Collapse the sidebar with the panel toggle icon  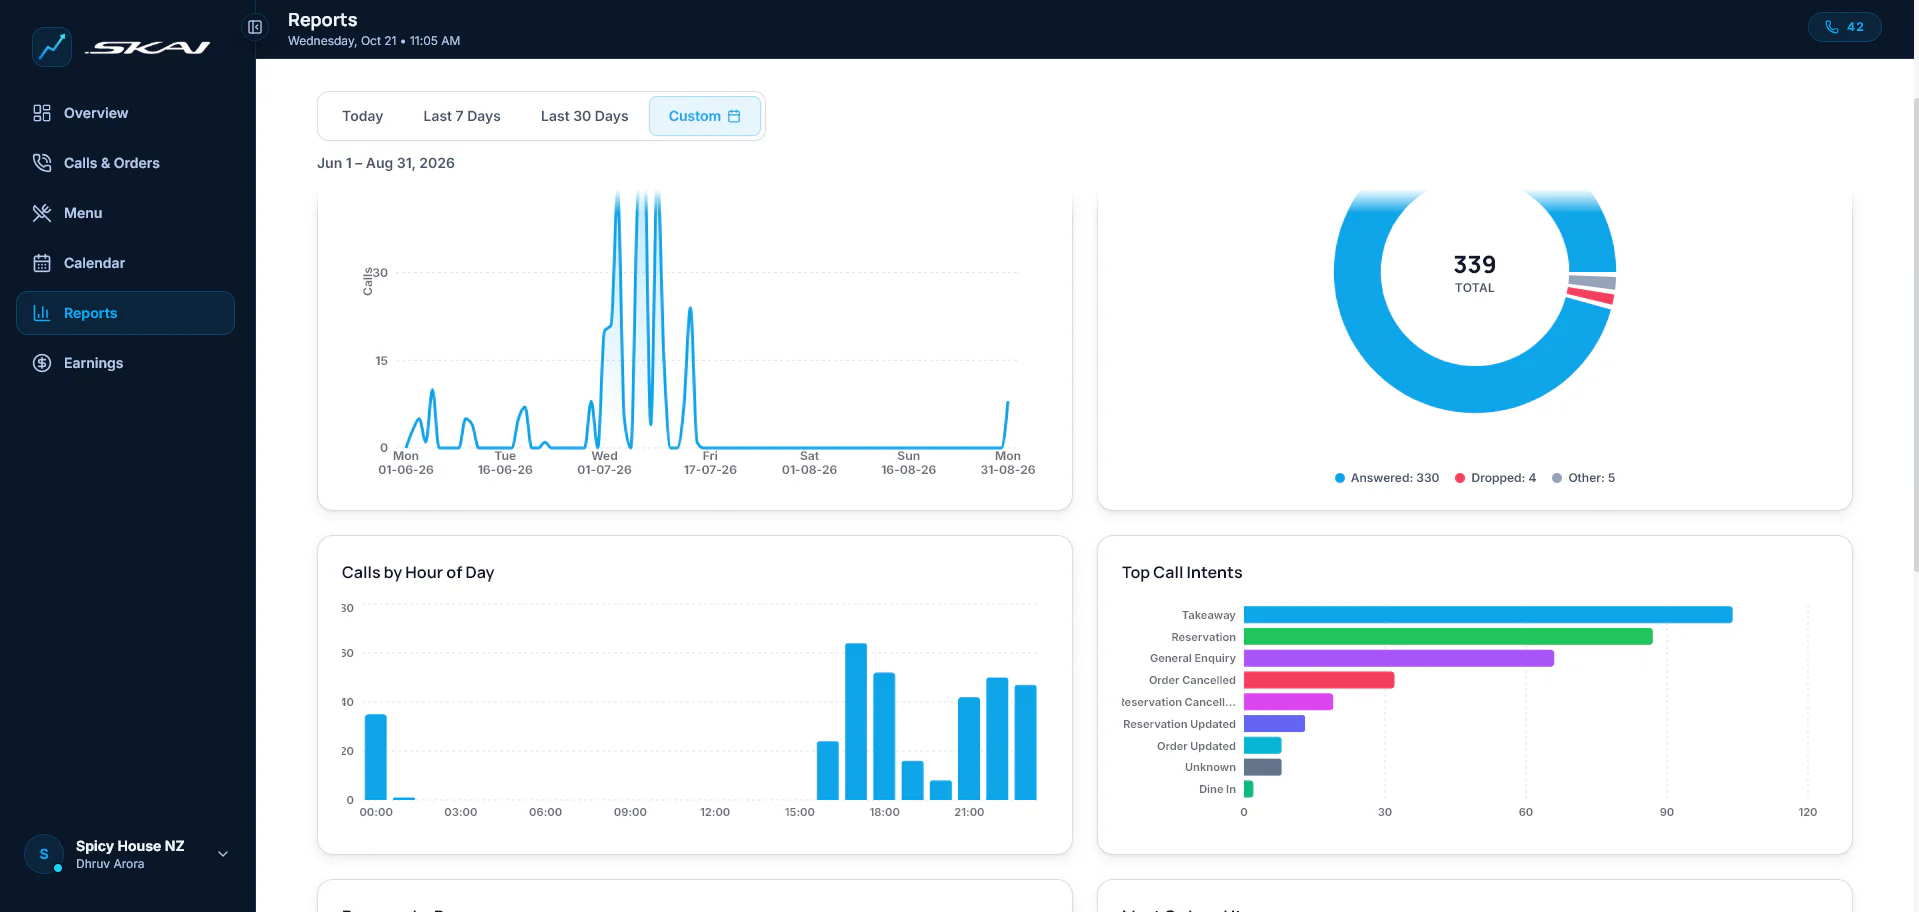tap(255, 27)
